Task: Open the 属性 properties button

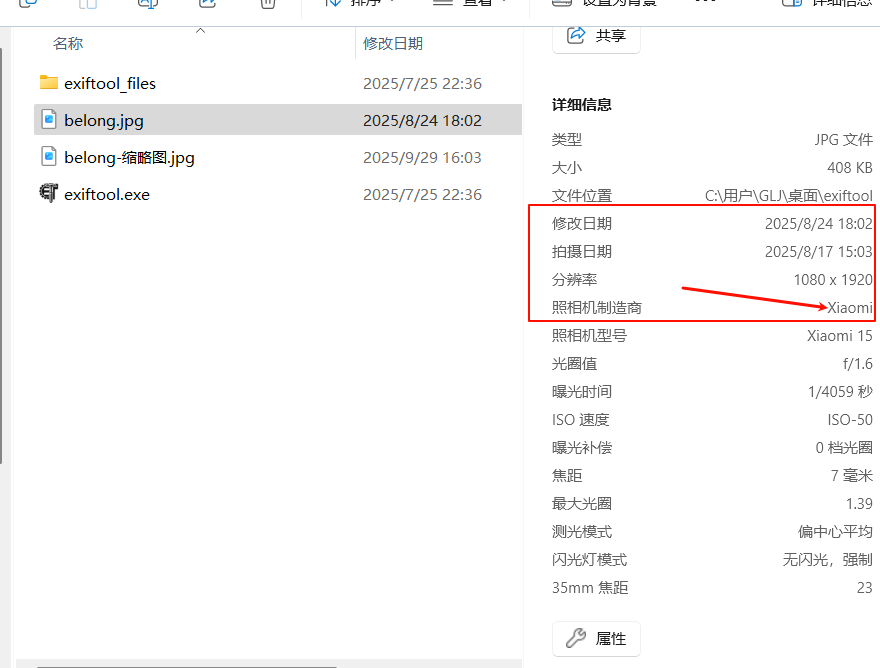Action: (x=596, y=639)
